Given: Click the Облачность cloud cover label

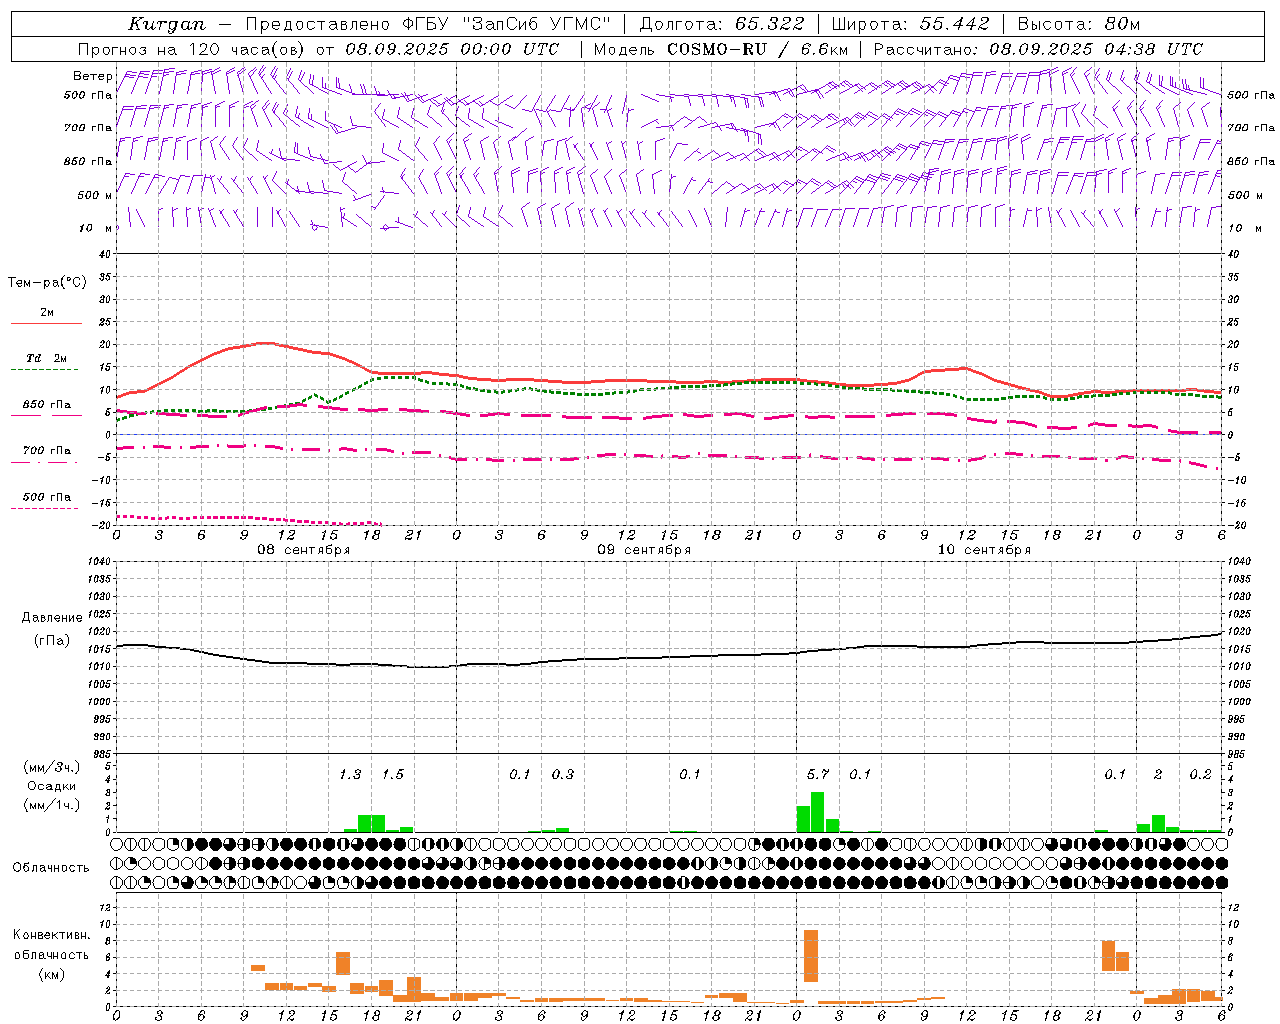Looking at the screenshot, I should pos(51,867).
